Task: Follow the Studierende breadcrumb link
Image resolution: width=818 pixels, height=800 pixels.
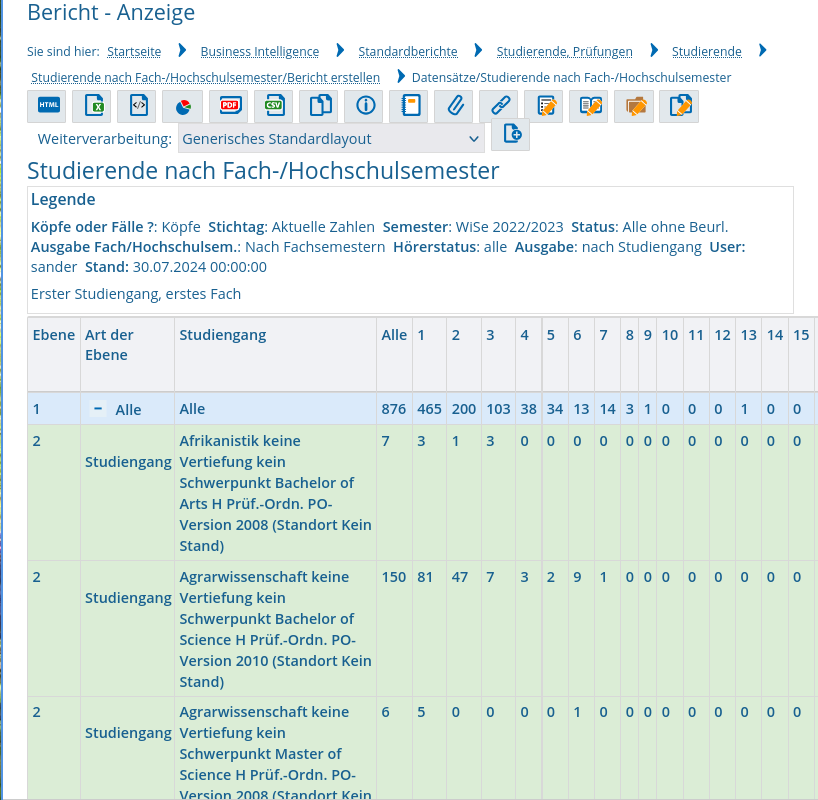Action: (x=707, y=52)
